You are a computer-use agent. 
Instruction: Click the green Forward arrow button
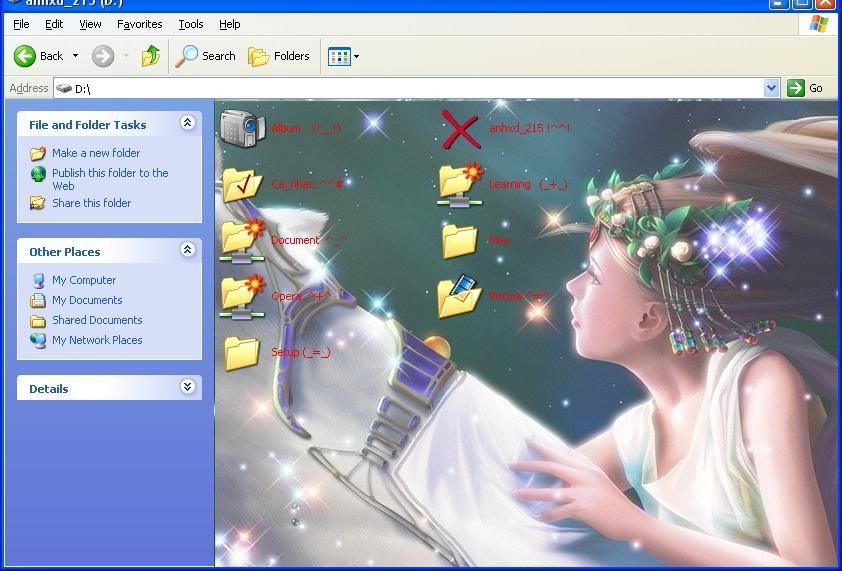tap(103, 56)
